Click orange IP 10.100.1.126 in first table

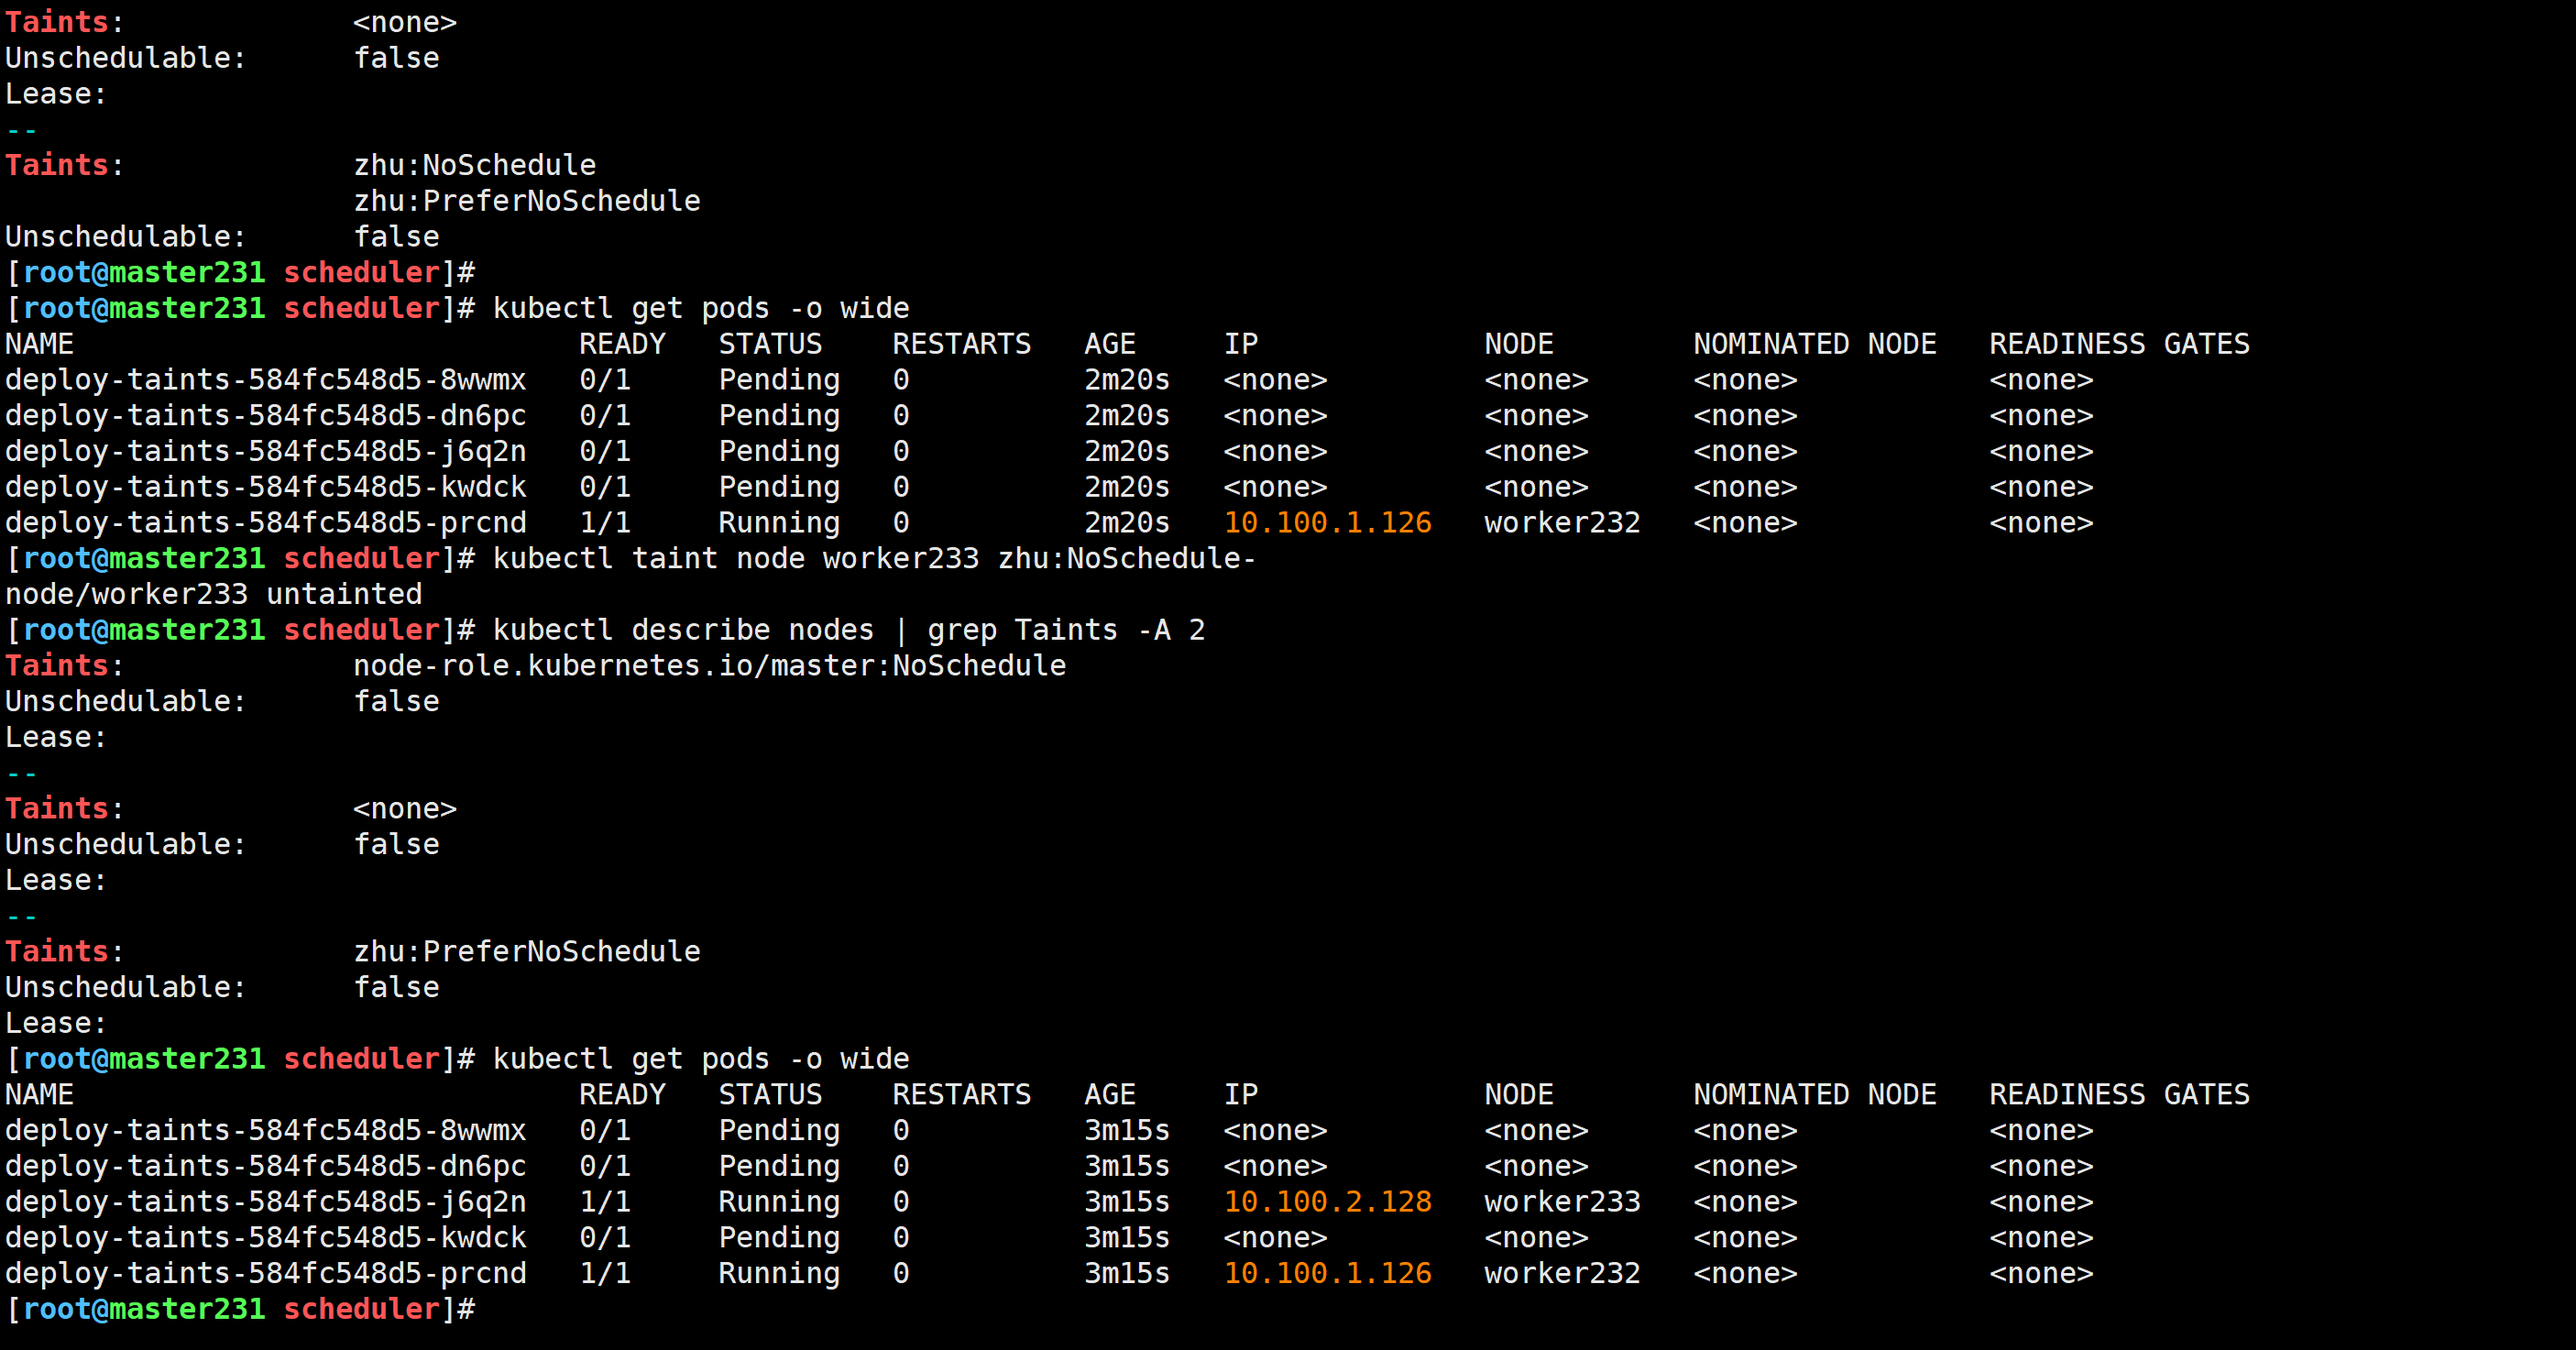(x=1327, y=522)
